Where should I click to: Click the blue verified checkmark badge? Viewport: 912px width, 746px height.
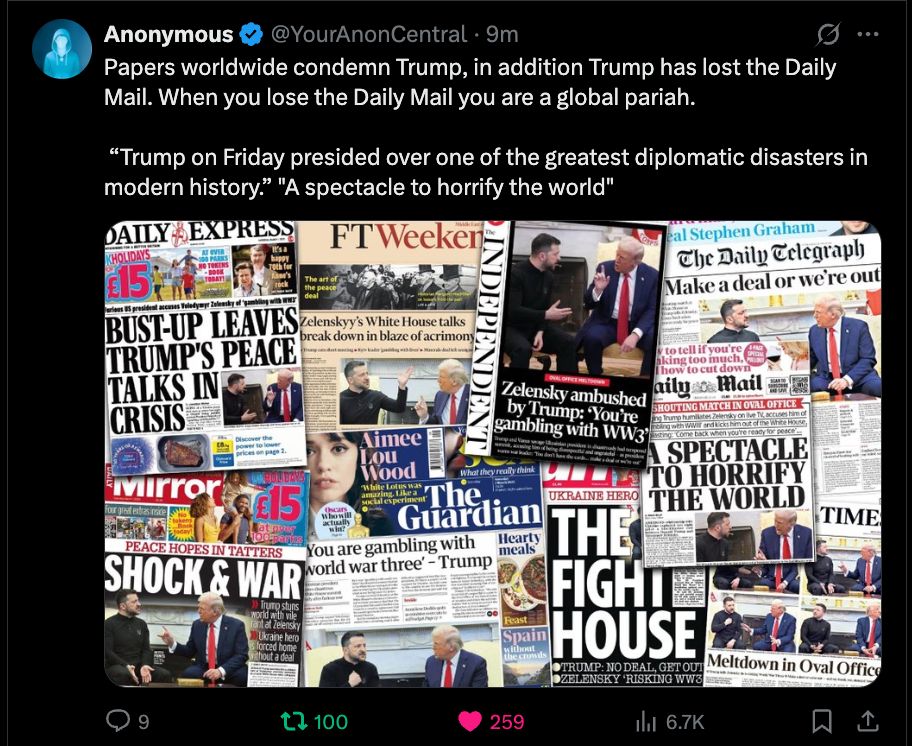point(251,35)
